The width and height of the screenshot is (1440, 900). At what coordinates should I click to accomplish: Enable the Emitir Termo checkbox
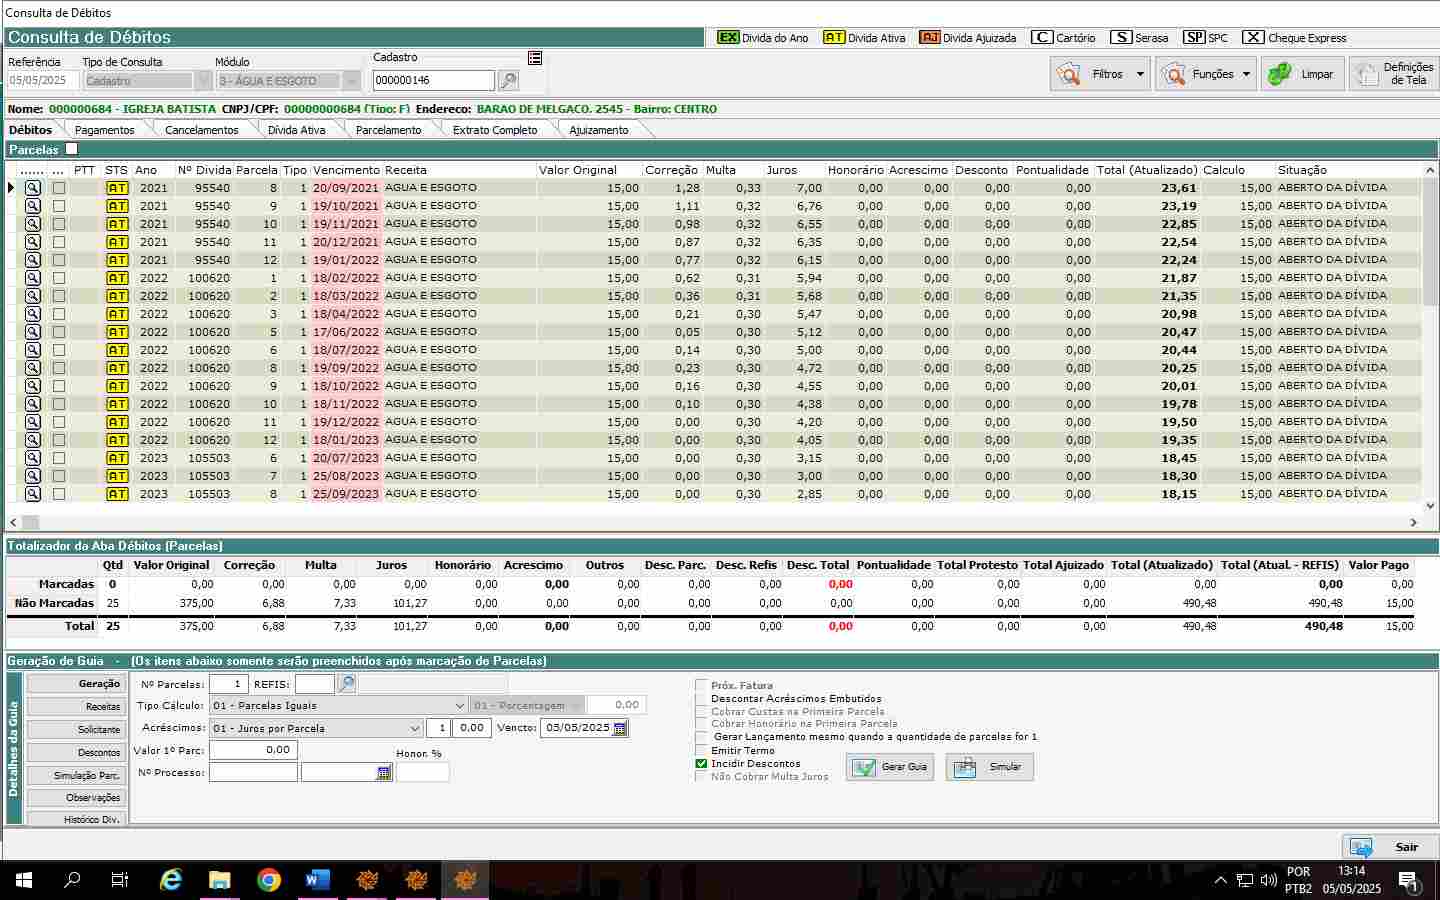(701, 751)
